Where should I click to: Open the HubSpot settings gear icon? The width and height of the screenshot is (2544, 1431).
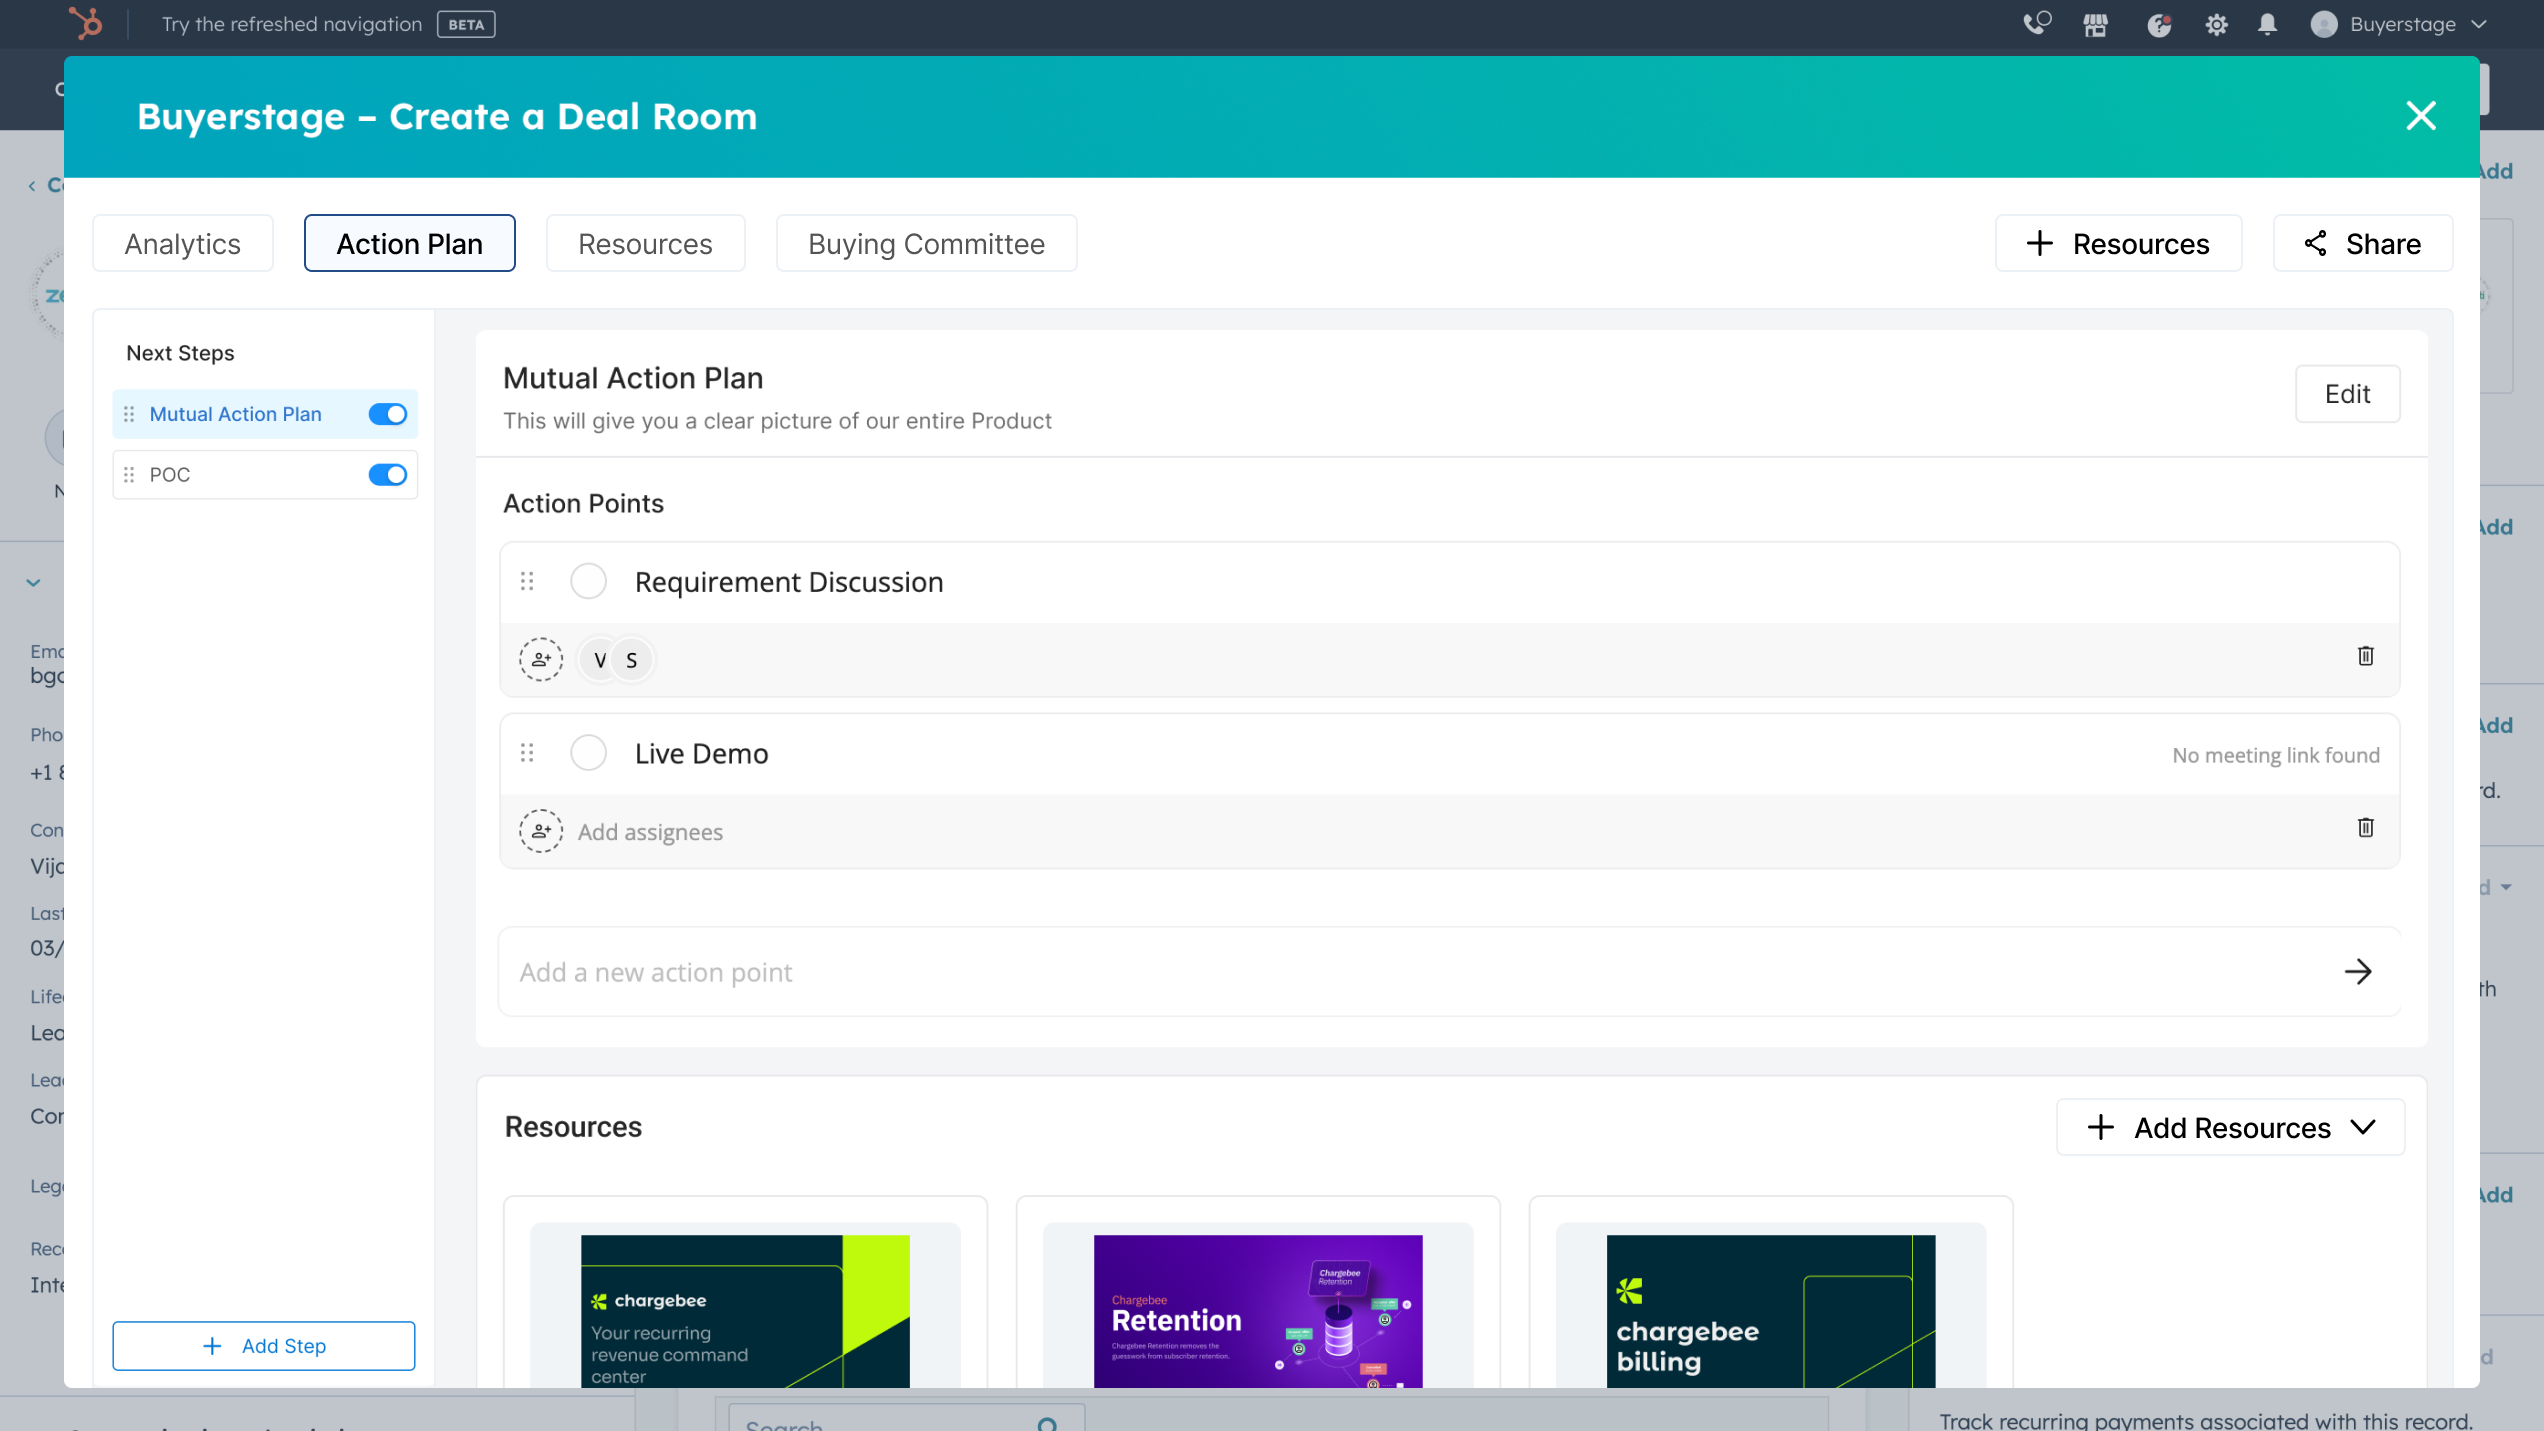tap(2216, 25)
